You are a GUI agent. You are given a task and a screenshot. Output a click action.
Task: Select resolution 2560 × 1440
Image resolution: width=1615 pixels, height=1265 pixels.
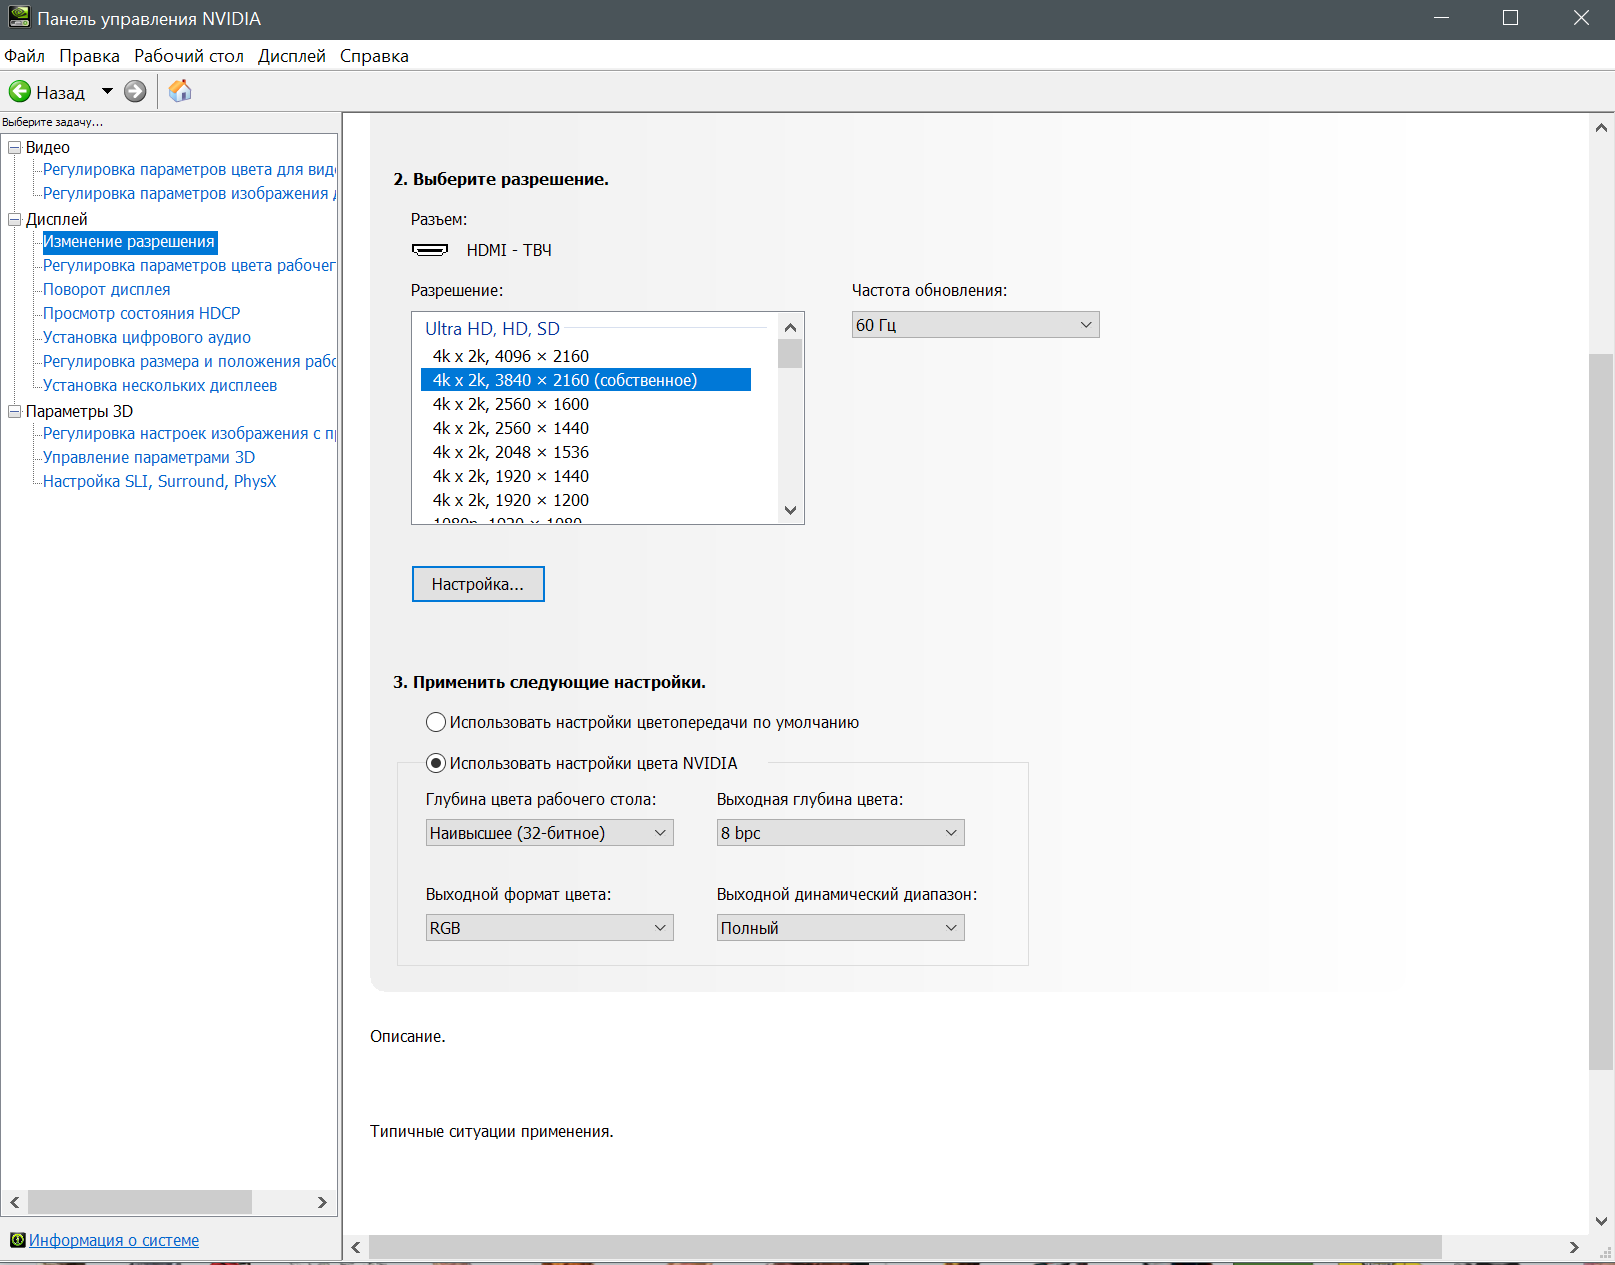coord(586,428)
